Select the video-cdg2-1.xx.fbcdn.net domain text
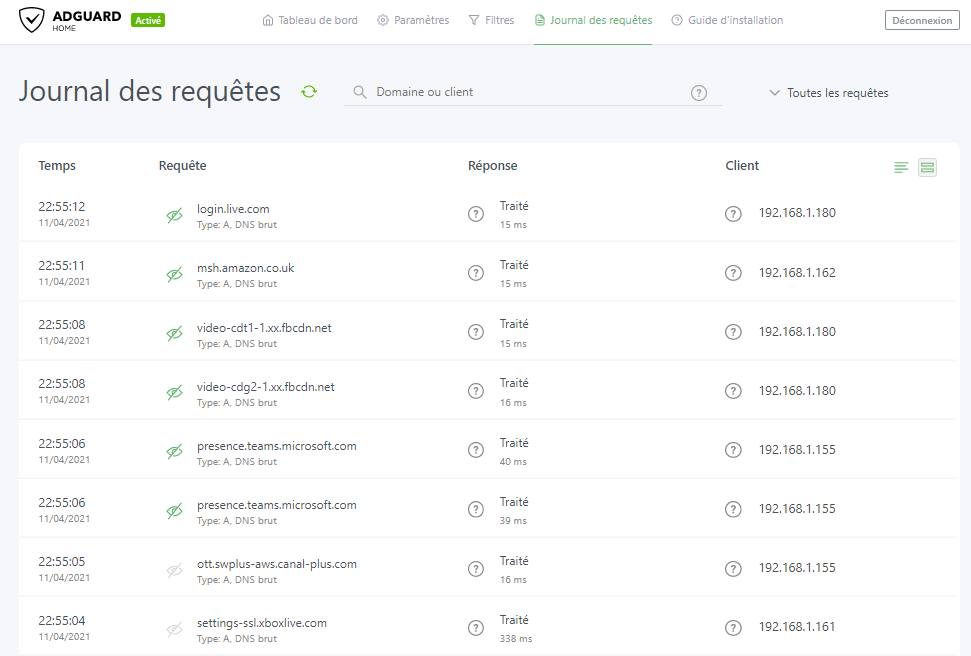Image resolution: width=971 pixels, height=656 pixels. pos(266,387)
